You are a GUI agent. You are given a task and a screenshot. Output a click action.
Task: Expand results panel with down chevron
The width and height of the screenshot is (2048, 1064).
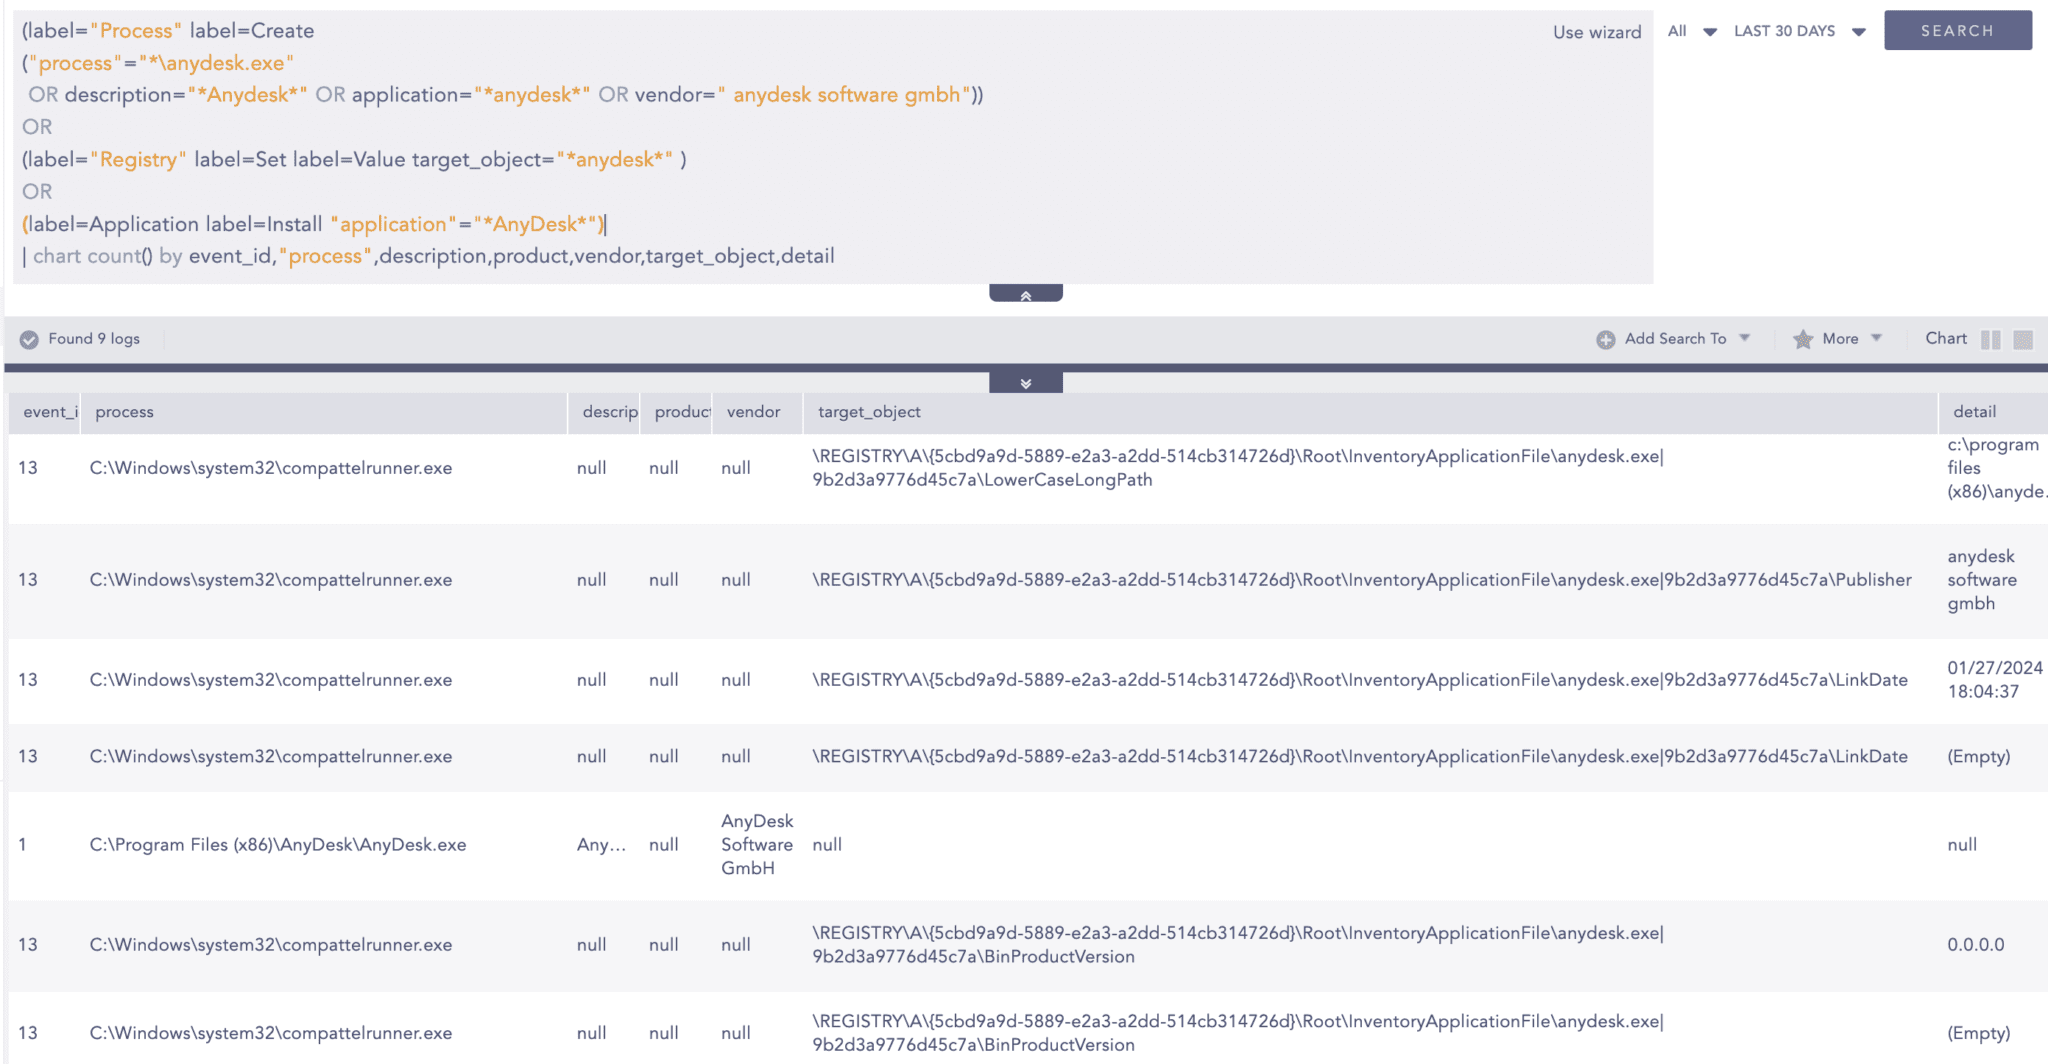1025,383
